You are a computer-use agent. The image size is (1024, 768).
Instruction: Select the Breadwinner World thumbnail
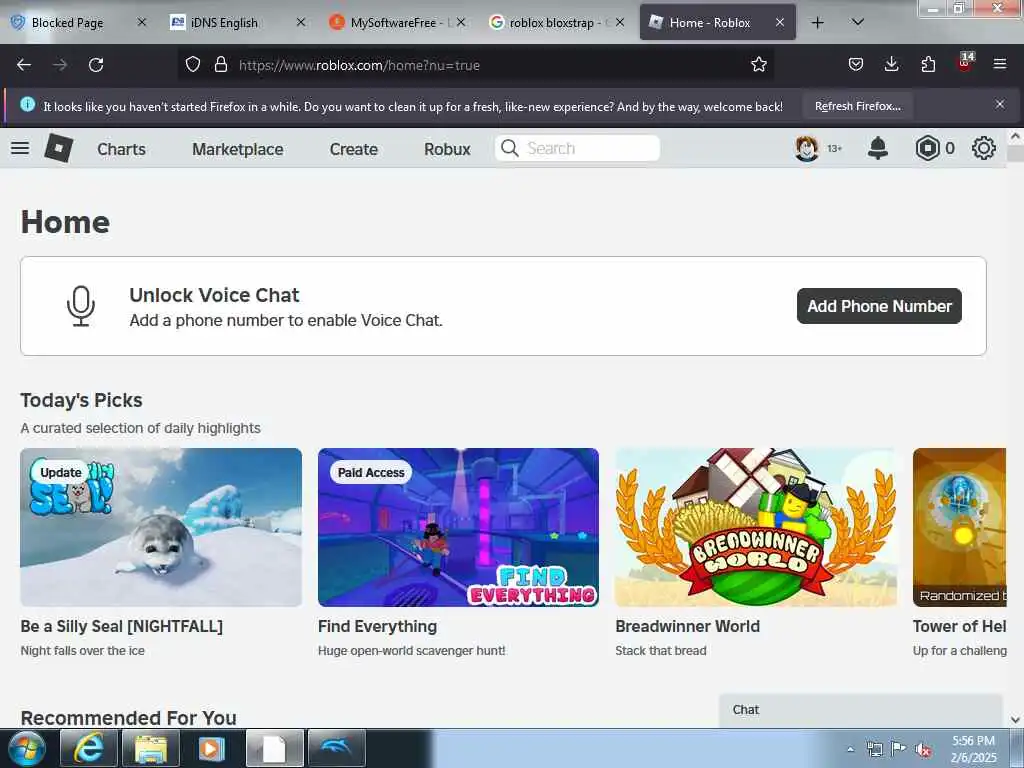(756, 527)
